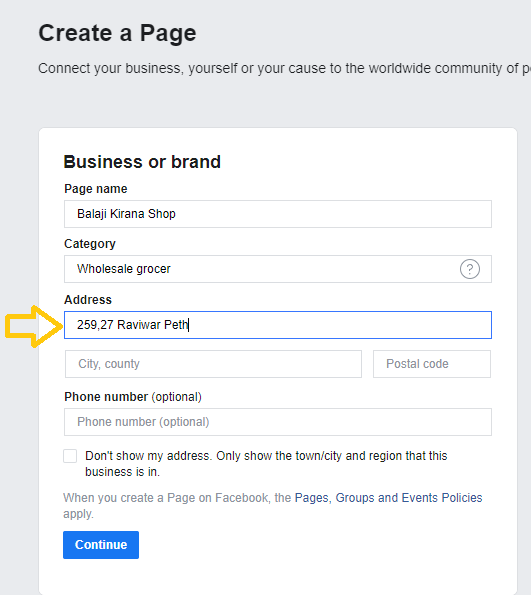The image size is (531, 595).
Task: Click the When you create a Page notice
Action: [x=273, y=506]
